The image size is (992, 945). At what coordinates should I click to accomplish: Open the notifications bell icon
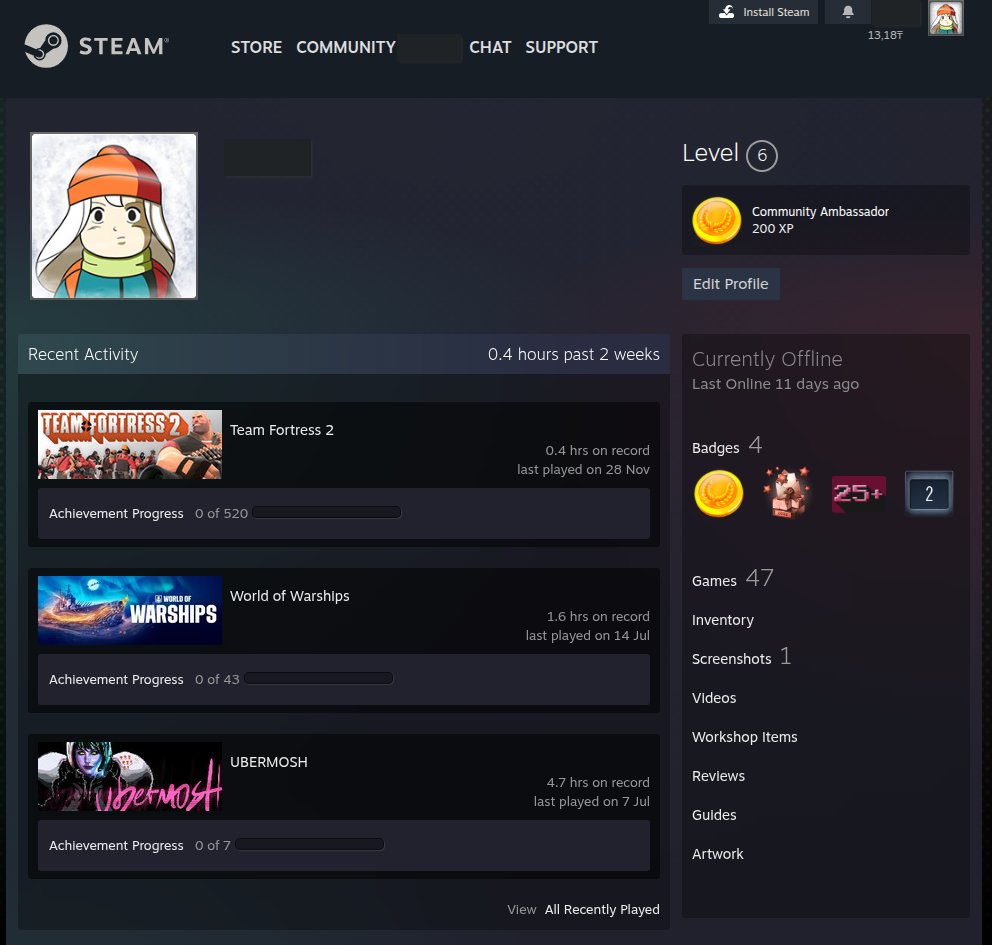[848, 12]
